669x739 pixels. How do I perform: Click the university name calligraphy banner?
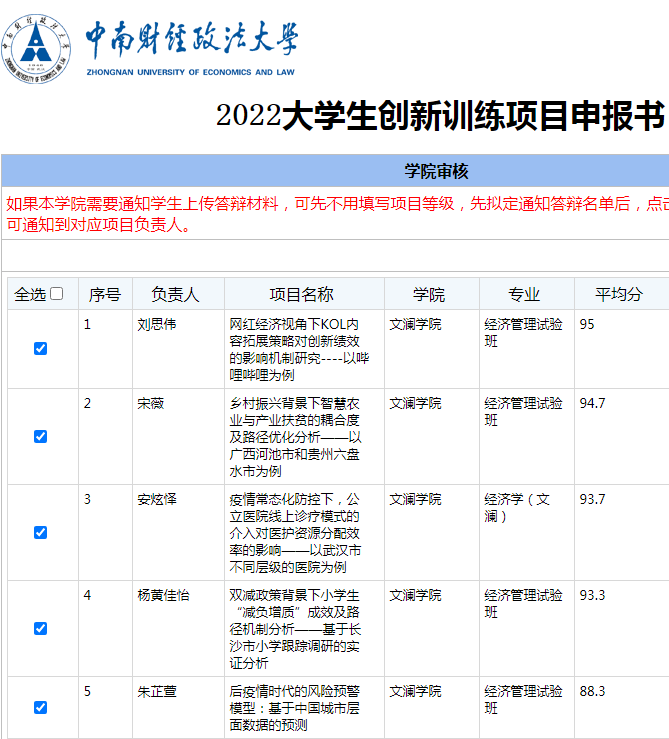190,42
